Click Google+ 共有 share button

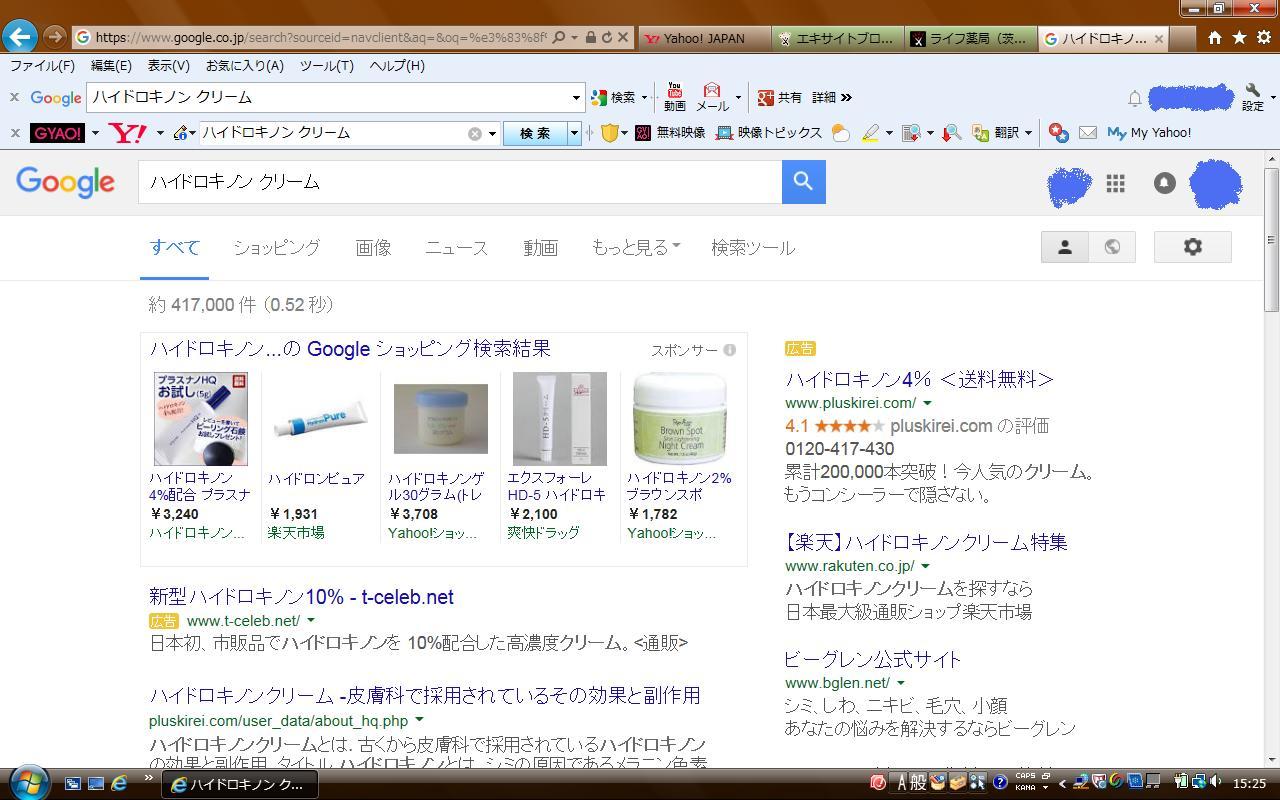[x=780, y=97]
